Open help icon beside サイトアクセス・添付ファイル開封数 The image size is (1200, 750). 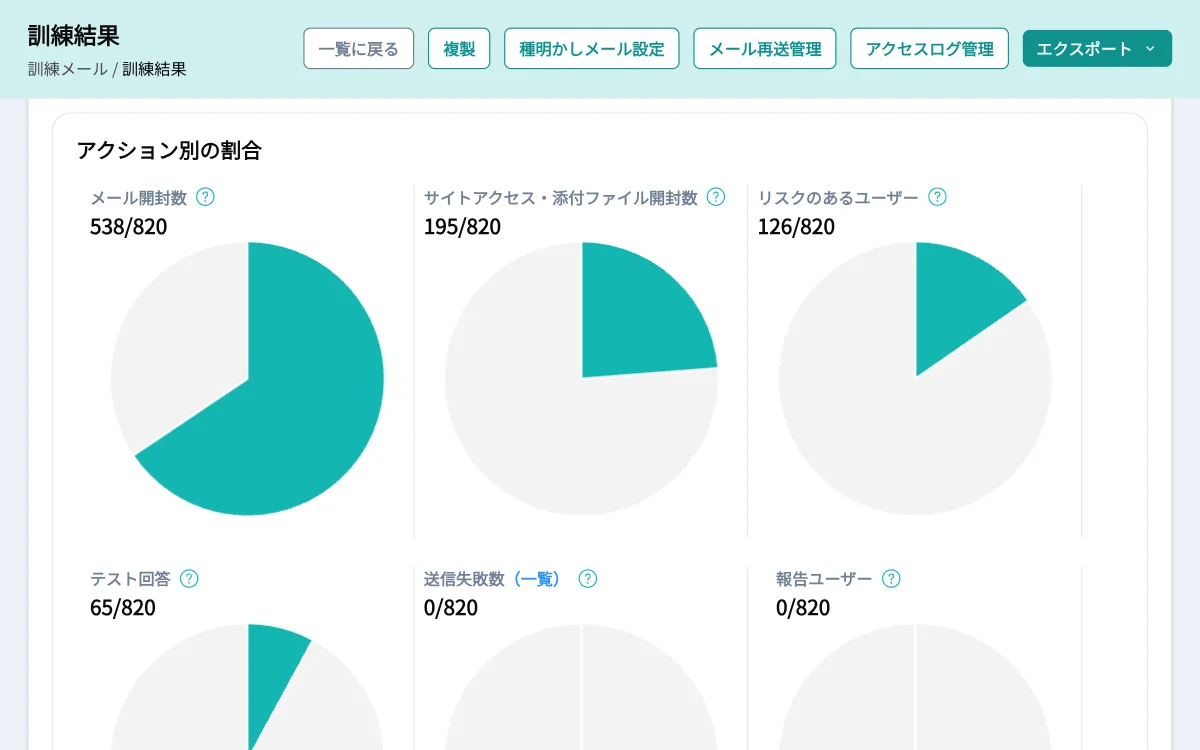click(716, 197)
